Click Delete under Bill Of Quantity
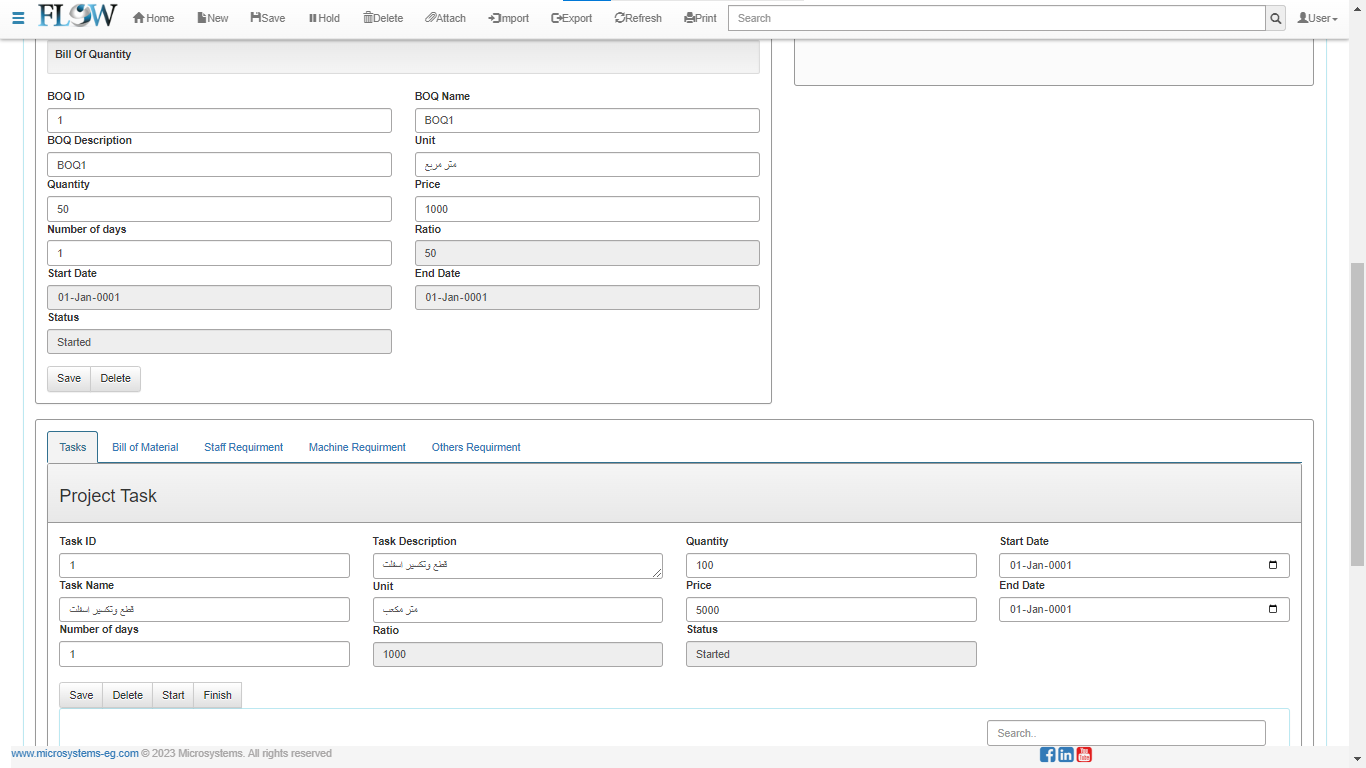 115,378
